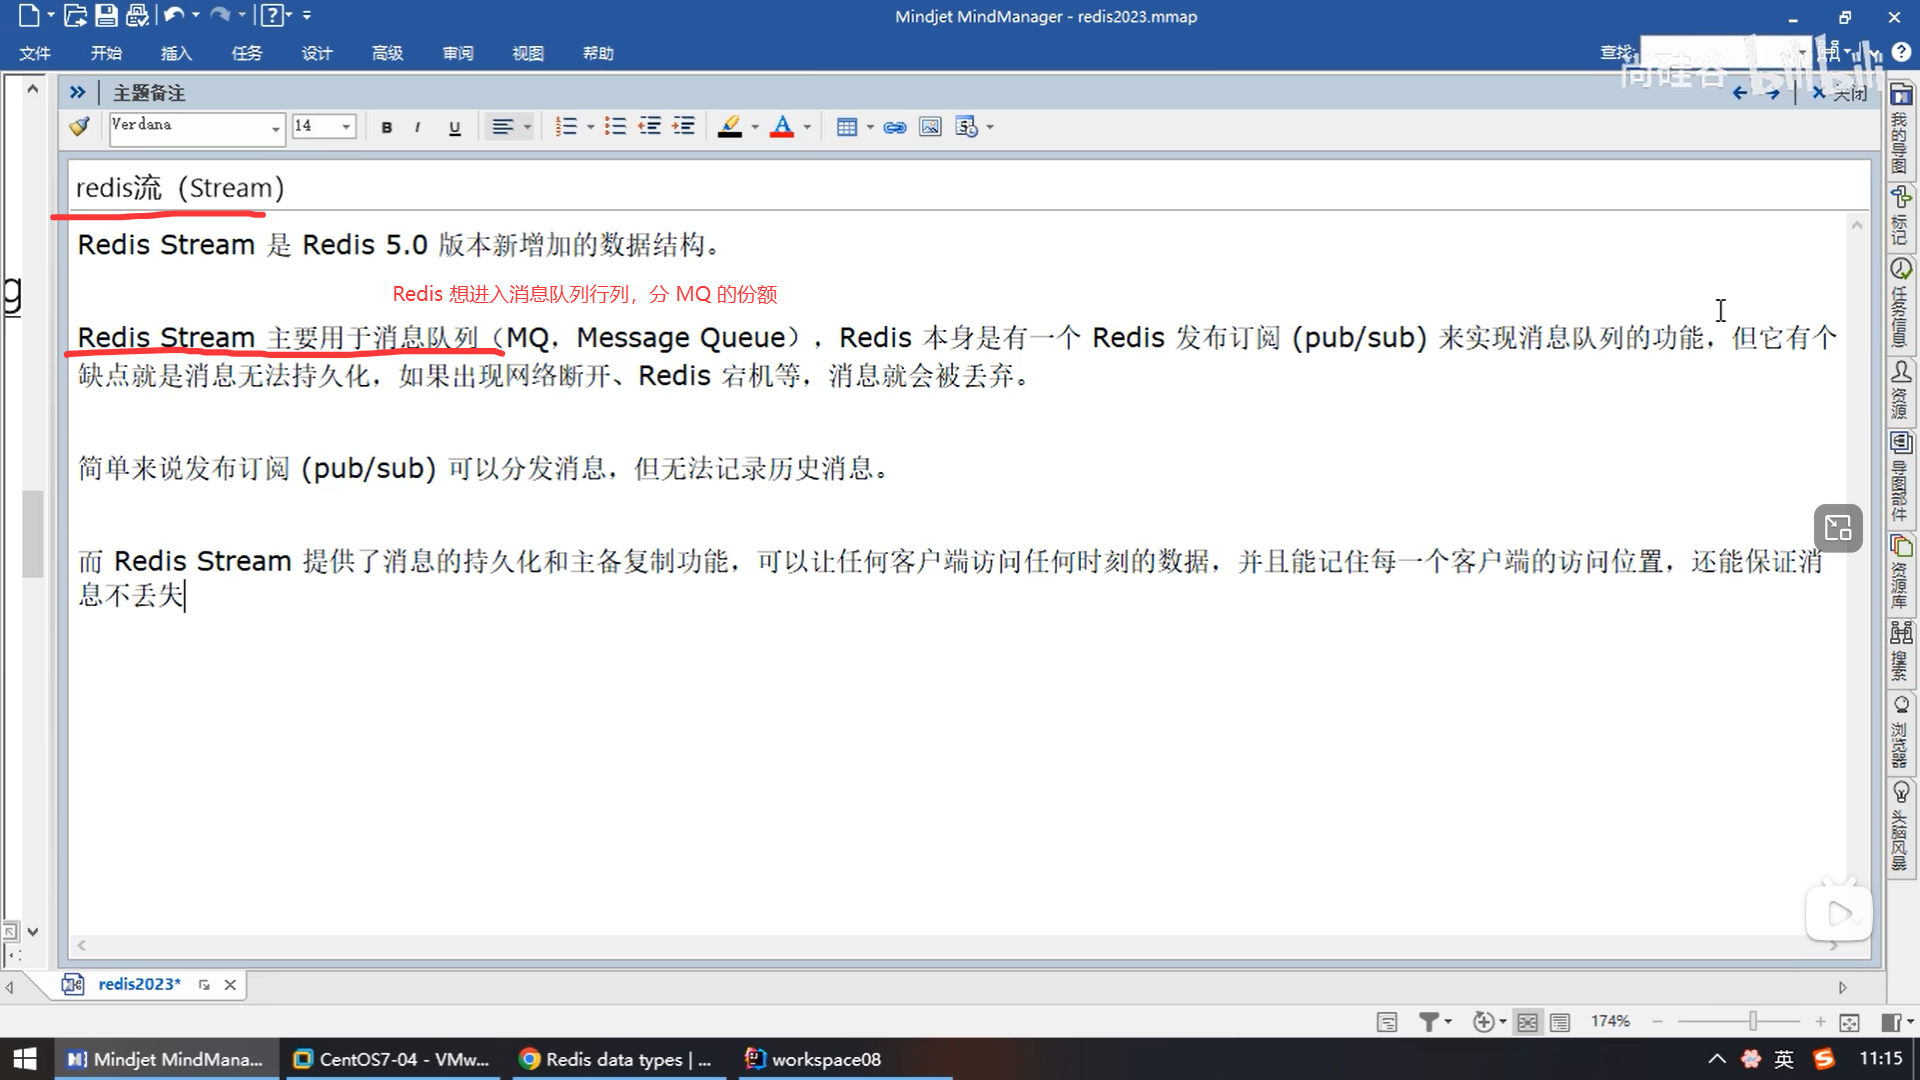Decrease the paragraph indent
The image size is (1920, 1080).
[650, 127]
